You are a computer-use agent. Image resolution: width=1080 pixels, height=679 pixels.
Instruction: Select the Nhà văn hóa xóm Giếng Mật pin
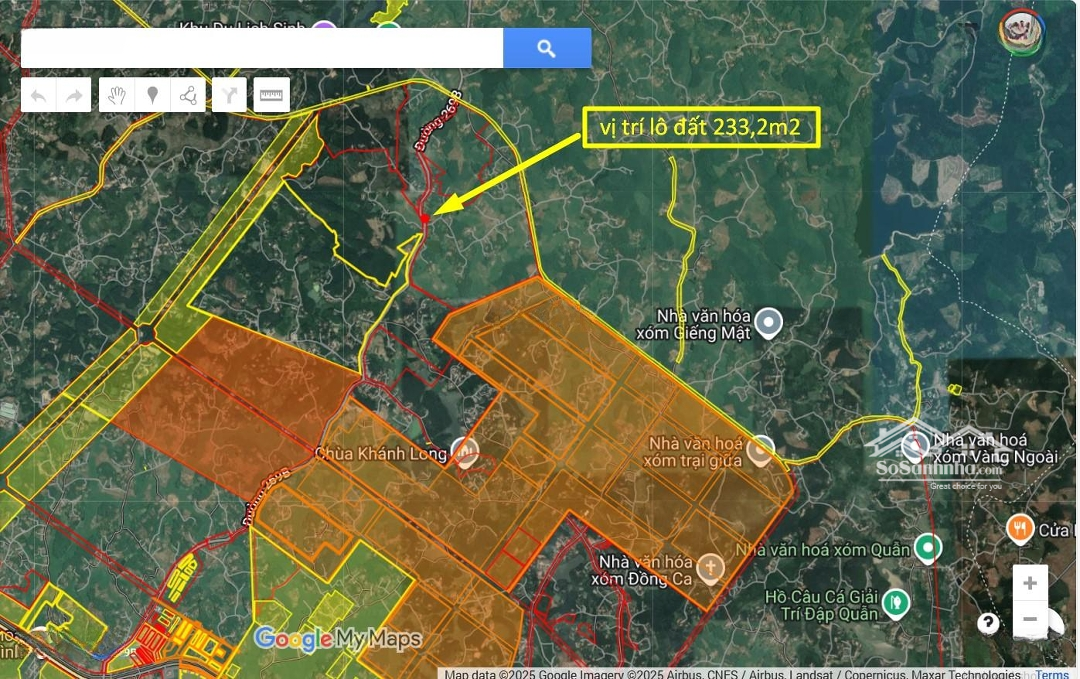[x=768, y=322]
